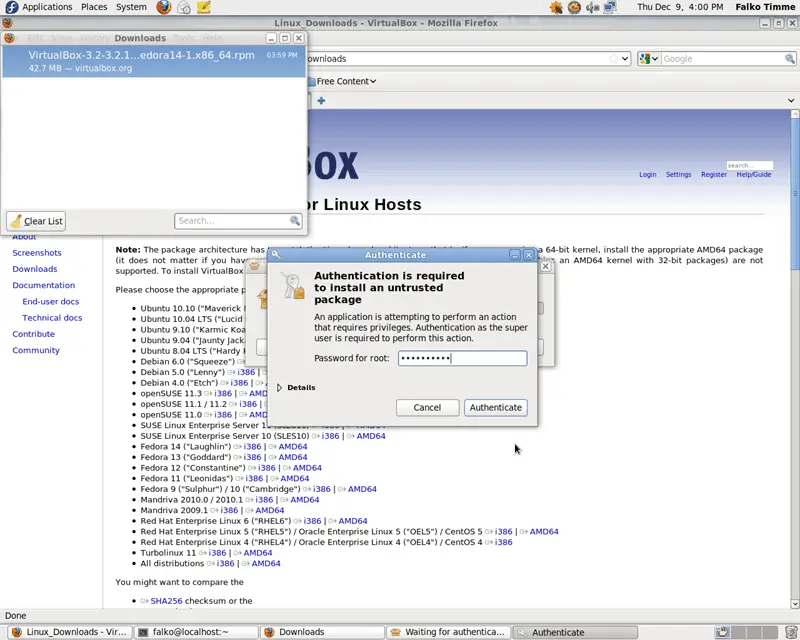Open the trash icon in bottom panel
The height and width of the screenshot is (640, 800).
coord(791,632)
